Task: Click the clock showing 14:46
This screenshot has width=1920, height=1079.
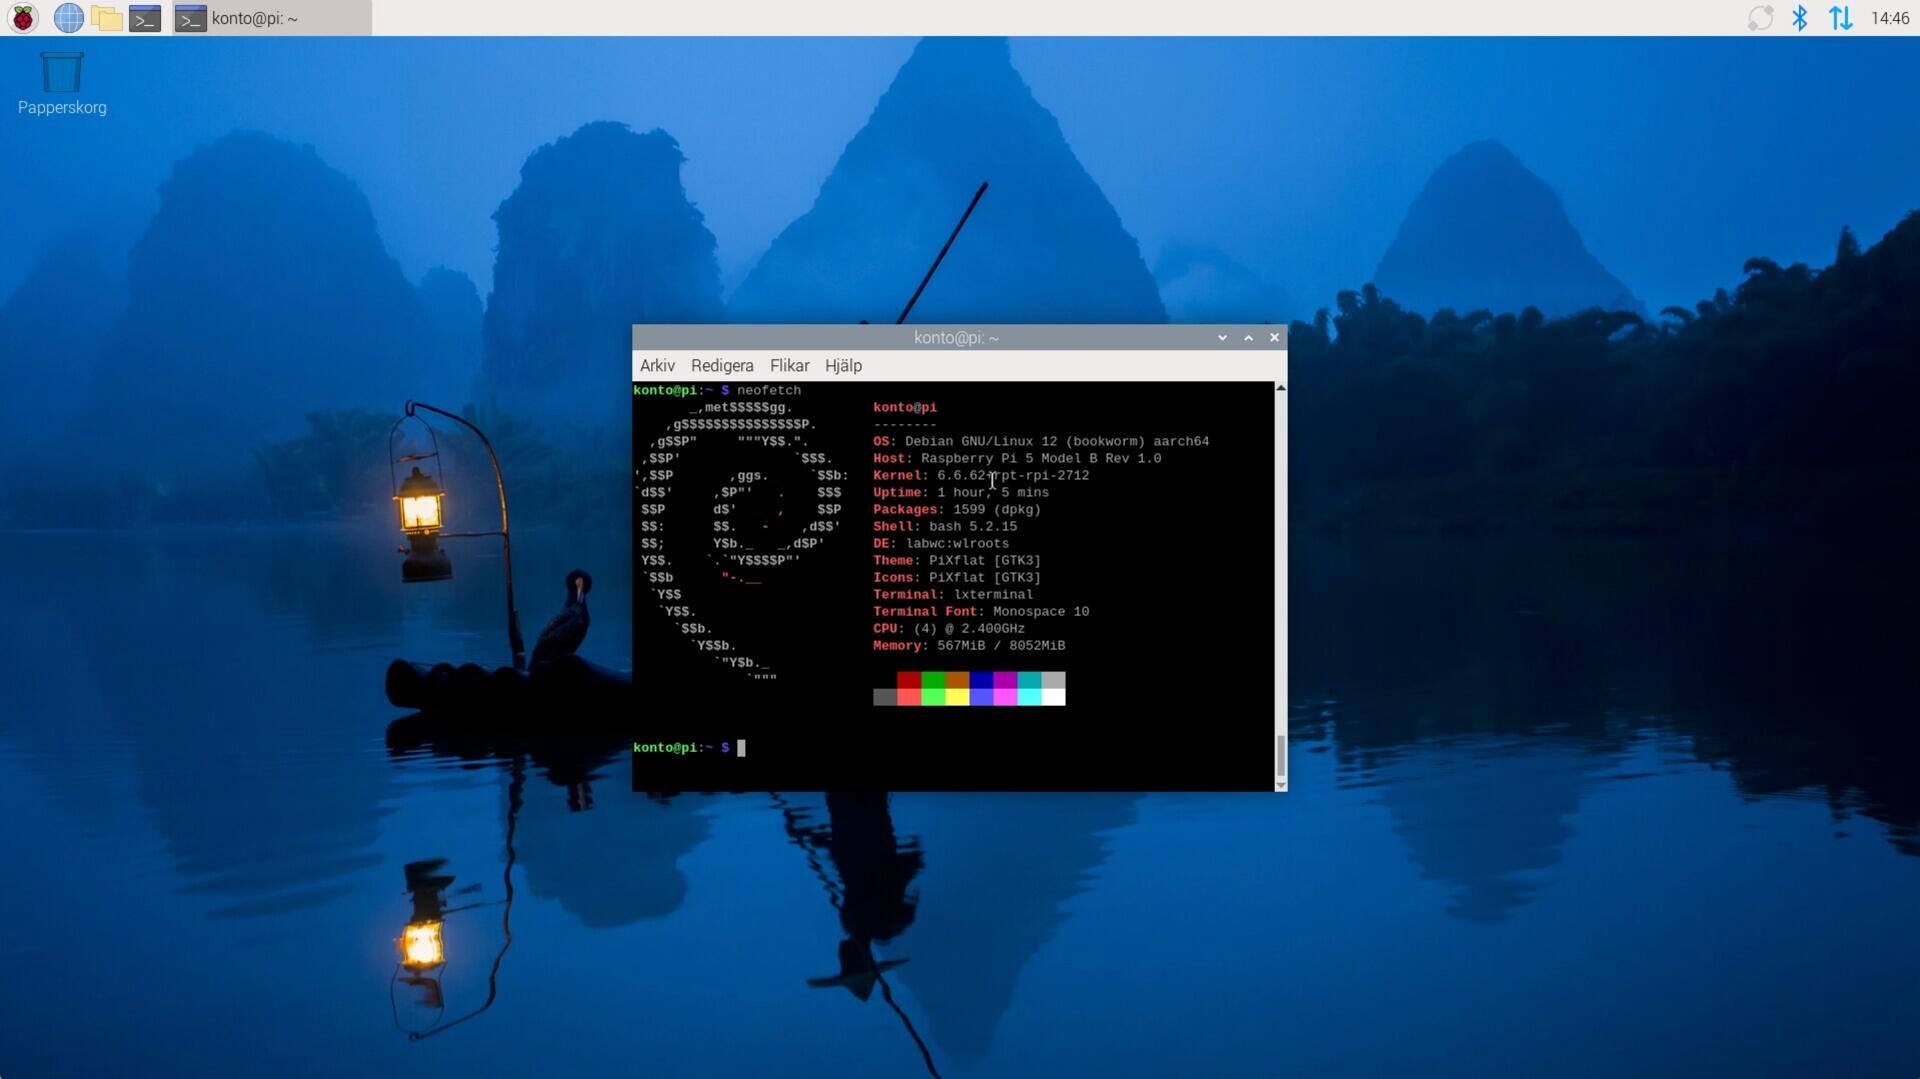Action: pos(1890,17)
